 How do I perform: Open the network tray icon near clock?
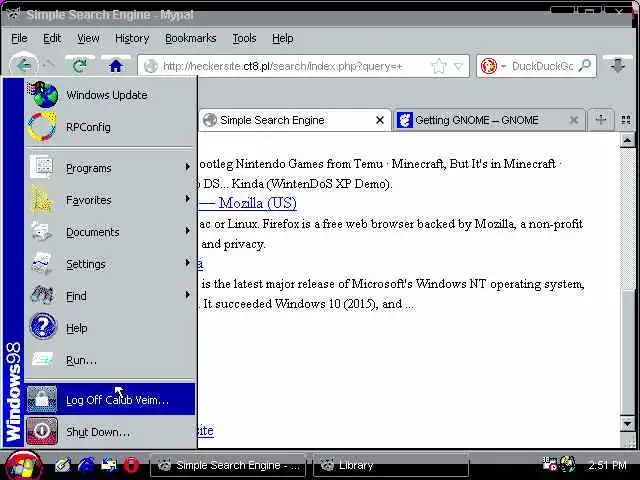567,464
